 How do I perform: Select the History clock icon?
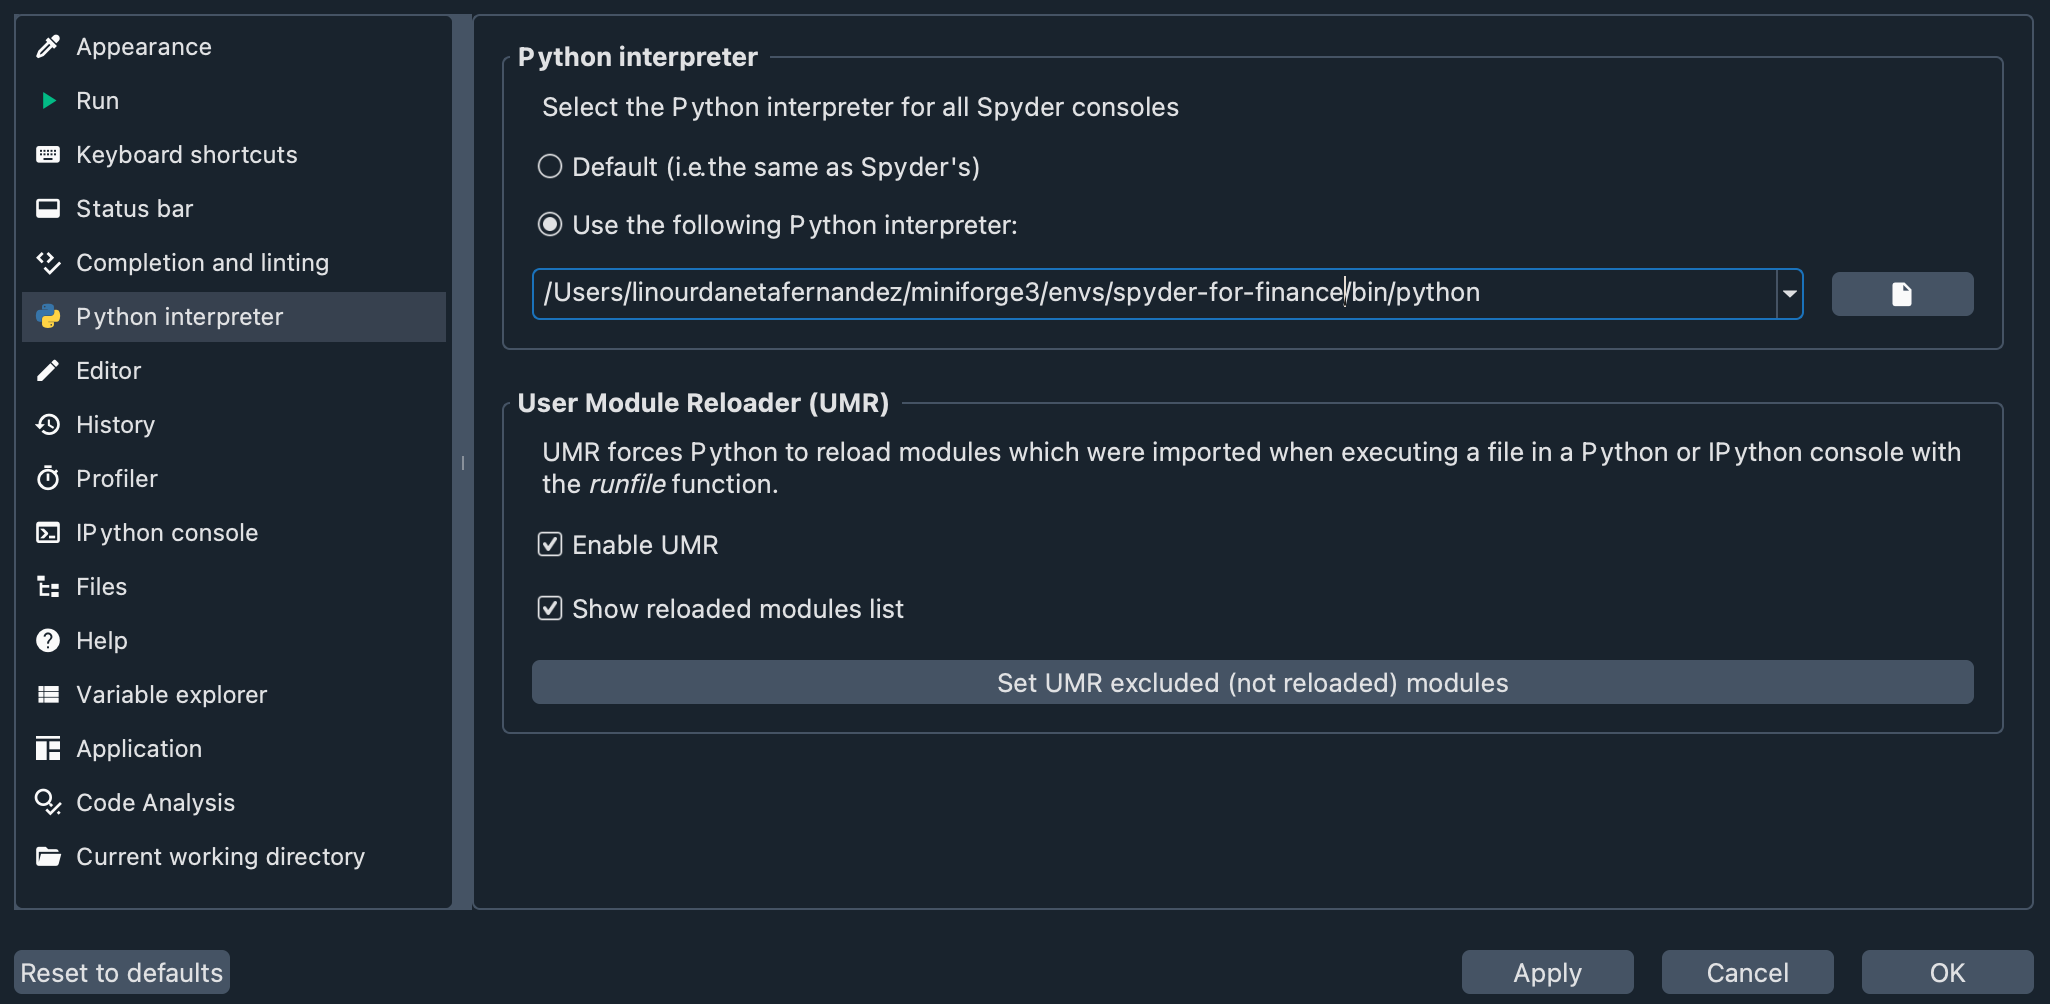click(47, 424)
